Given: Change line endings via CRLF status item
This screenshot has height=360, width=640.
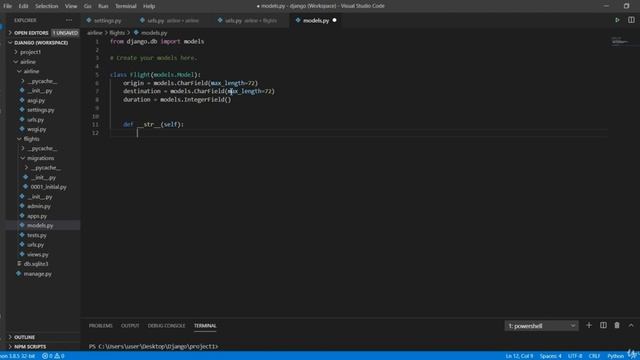Looking at the screenshot, I should [x=594, y=356].
